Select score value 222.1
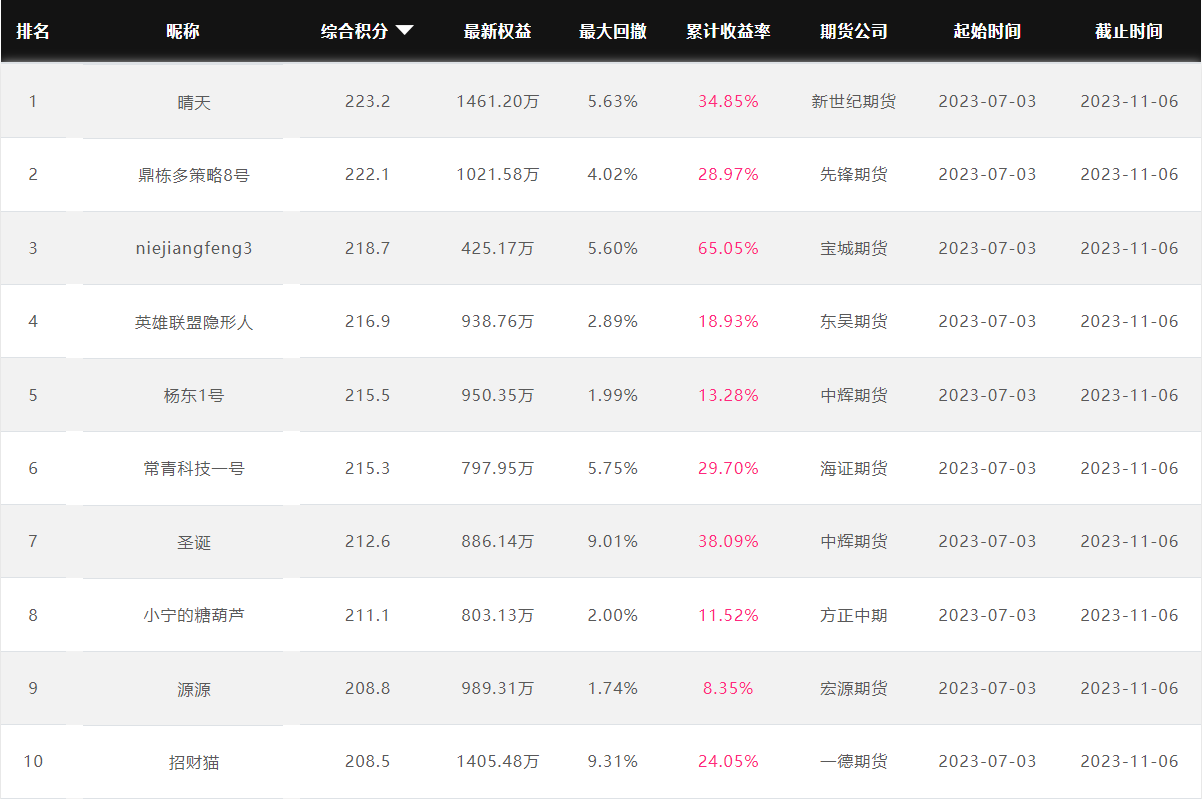1202x799 pixels. pyautogui.click(x=368, y=174)
